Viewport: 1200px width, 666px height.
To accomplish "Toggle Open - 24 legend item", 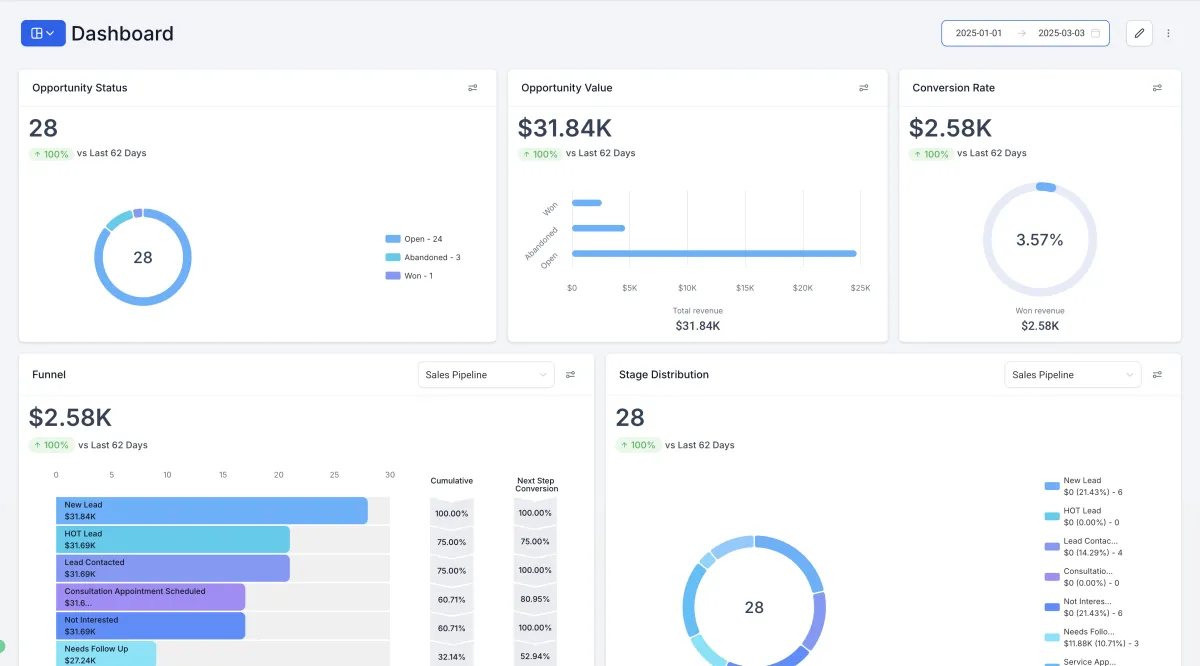I will 414,239.
